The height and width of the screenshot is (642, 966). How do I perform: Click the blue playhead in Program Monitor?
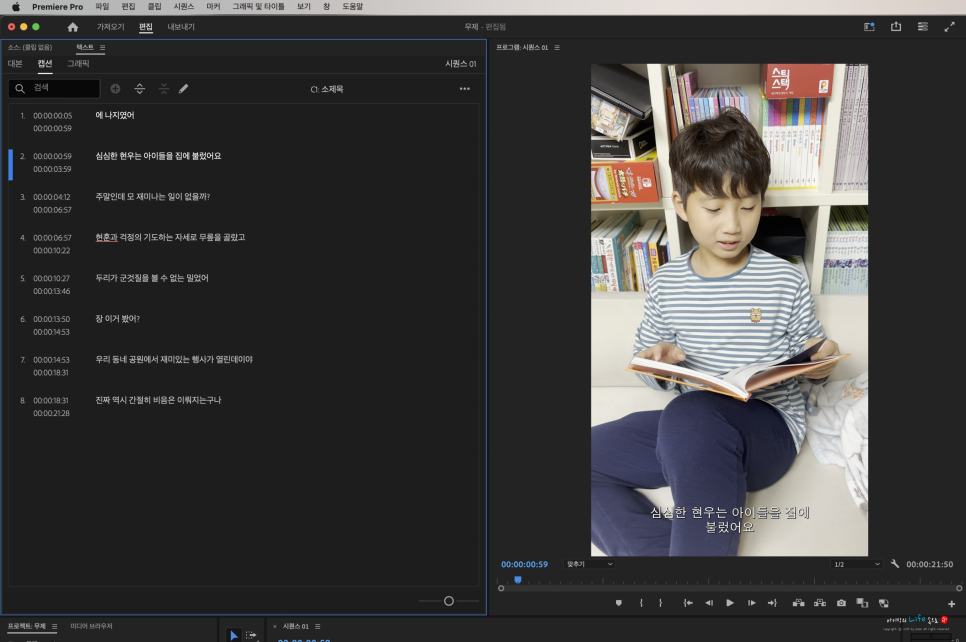518,580
